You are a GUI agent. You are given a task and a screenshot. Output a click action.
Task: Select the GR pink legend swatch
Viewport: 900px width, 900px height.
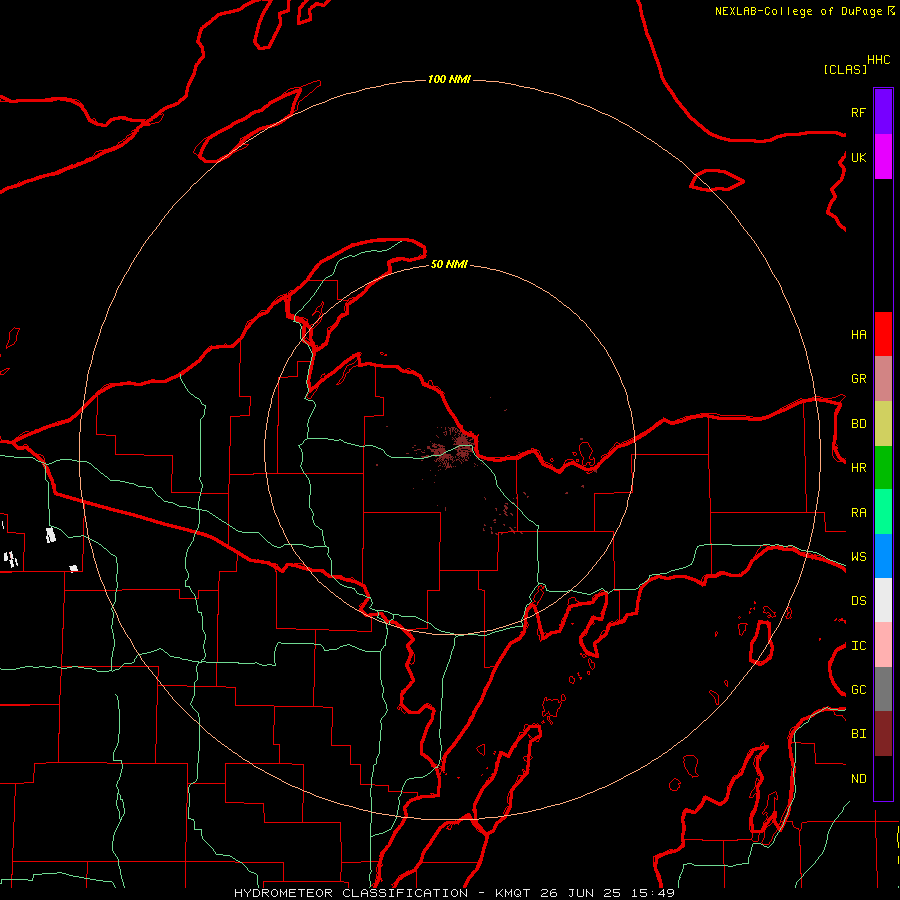(x=883, y=379)
